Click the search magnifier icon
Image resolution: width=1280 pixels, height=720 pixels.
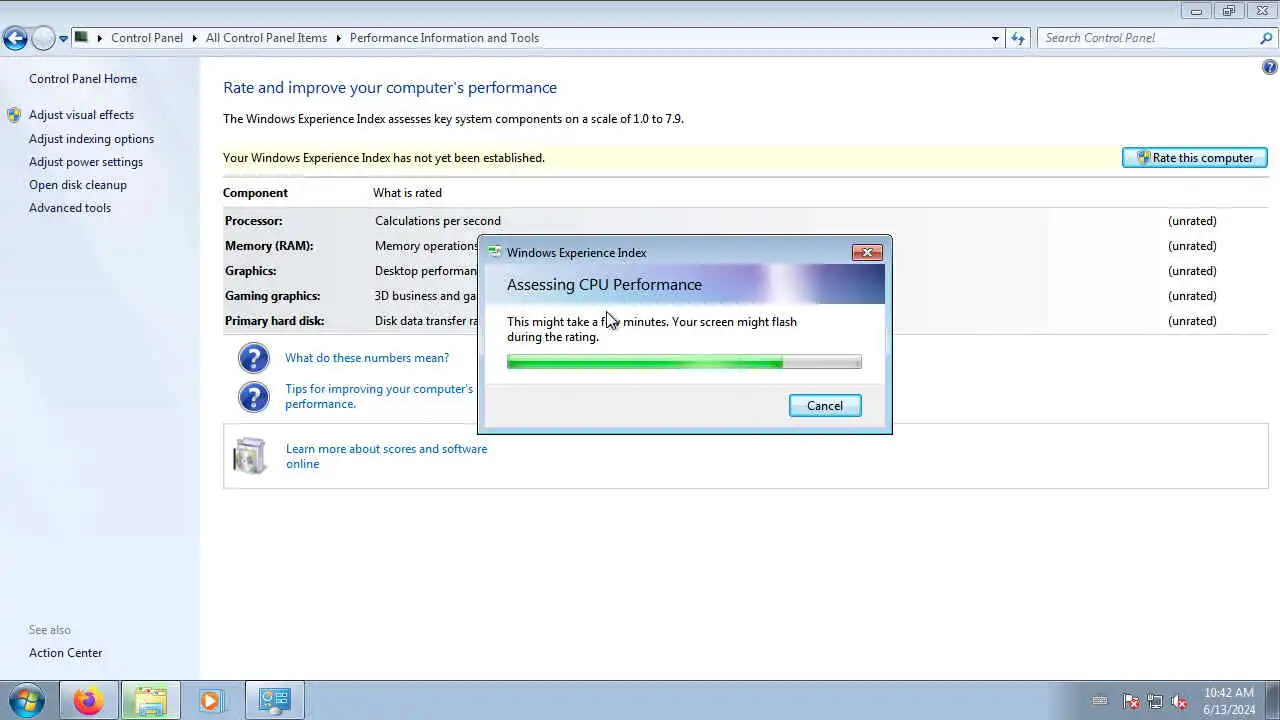point(1266,38)
